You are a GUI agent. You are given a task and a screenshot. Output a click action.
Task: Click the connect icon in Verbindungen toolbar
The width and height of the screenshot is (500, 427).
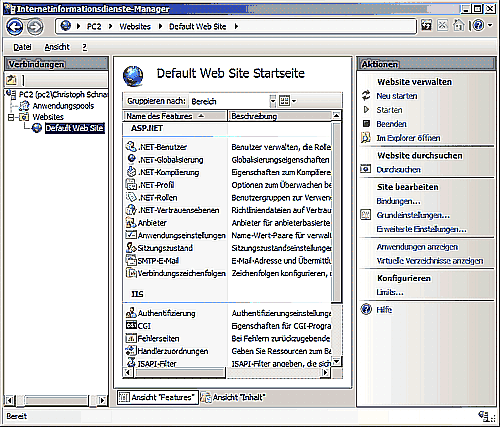pos(11,80)
